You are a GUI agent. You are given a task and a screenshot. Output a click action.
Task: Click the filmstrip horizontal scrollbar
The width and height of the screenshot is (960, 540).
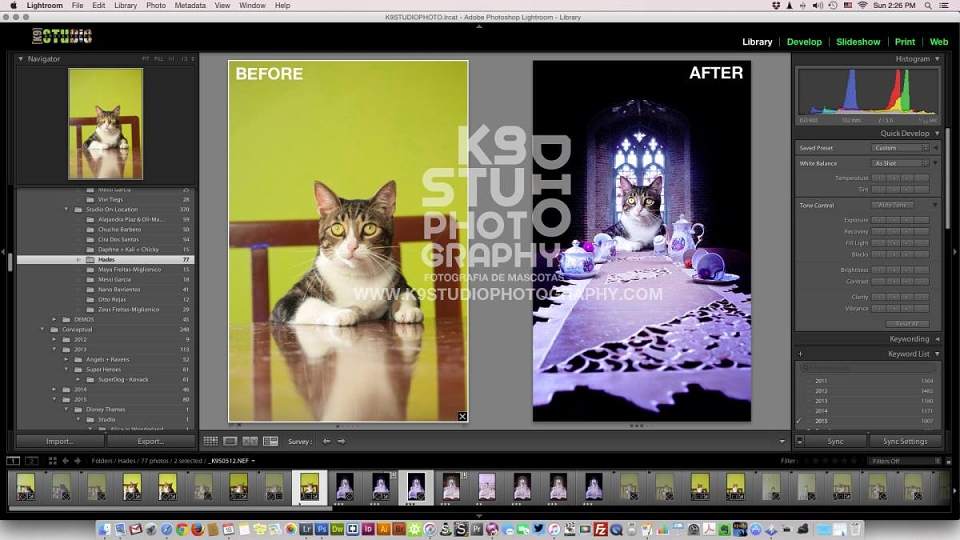pos(170,508)
